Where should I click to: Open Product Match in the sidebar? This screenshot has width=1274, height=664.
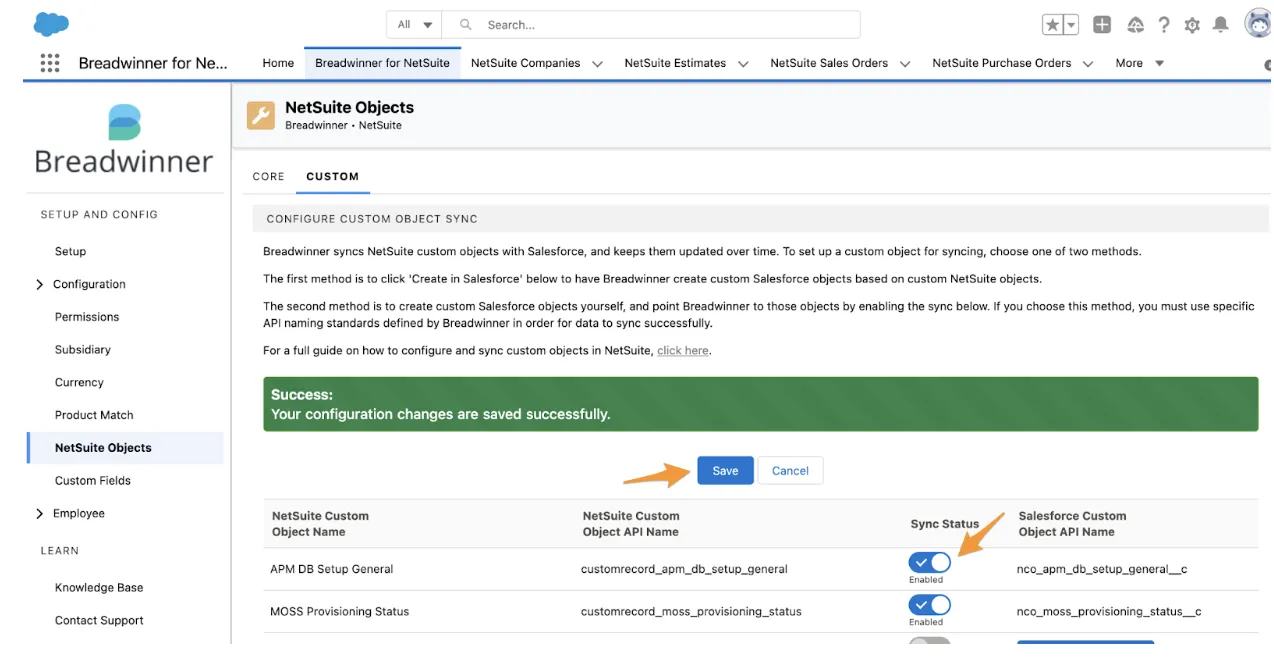coord(94,415)
